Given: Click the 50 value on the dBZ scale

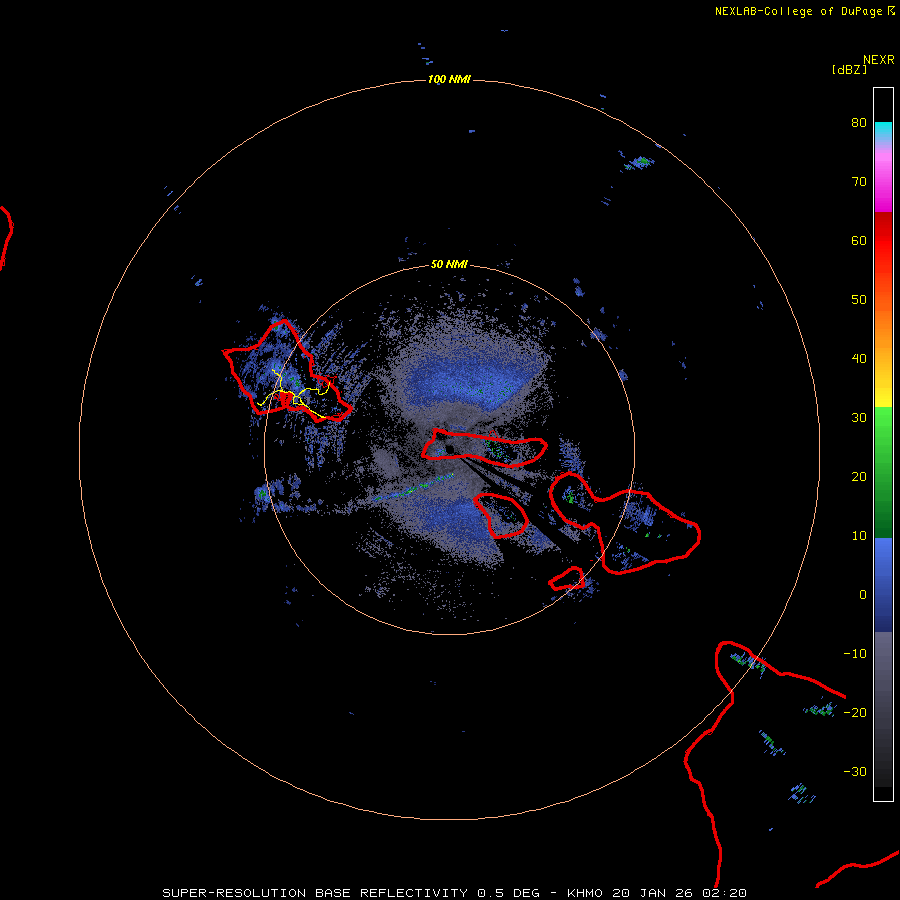Looking at the screenshot, I should coord(859,300).
